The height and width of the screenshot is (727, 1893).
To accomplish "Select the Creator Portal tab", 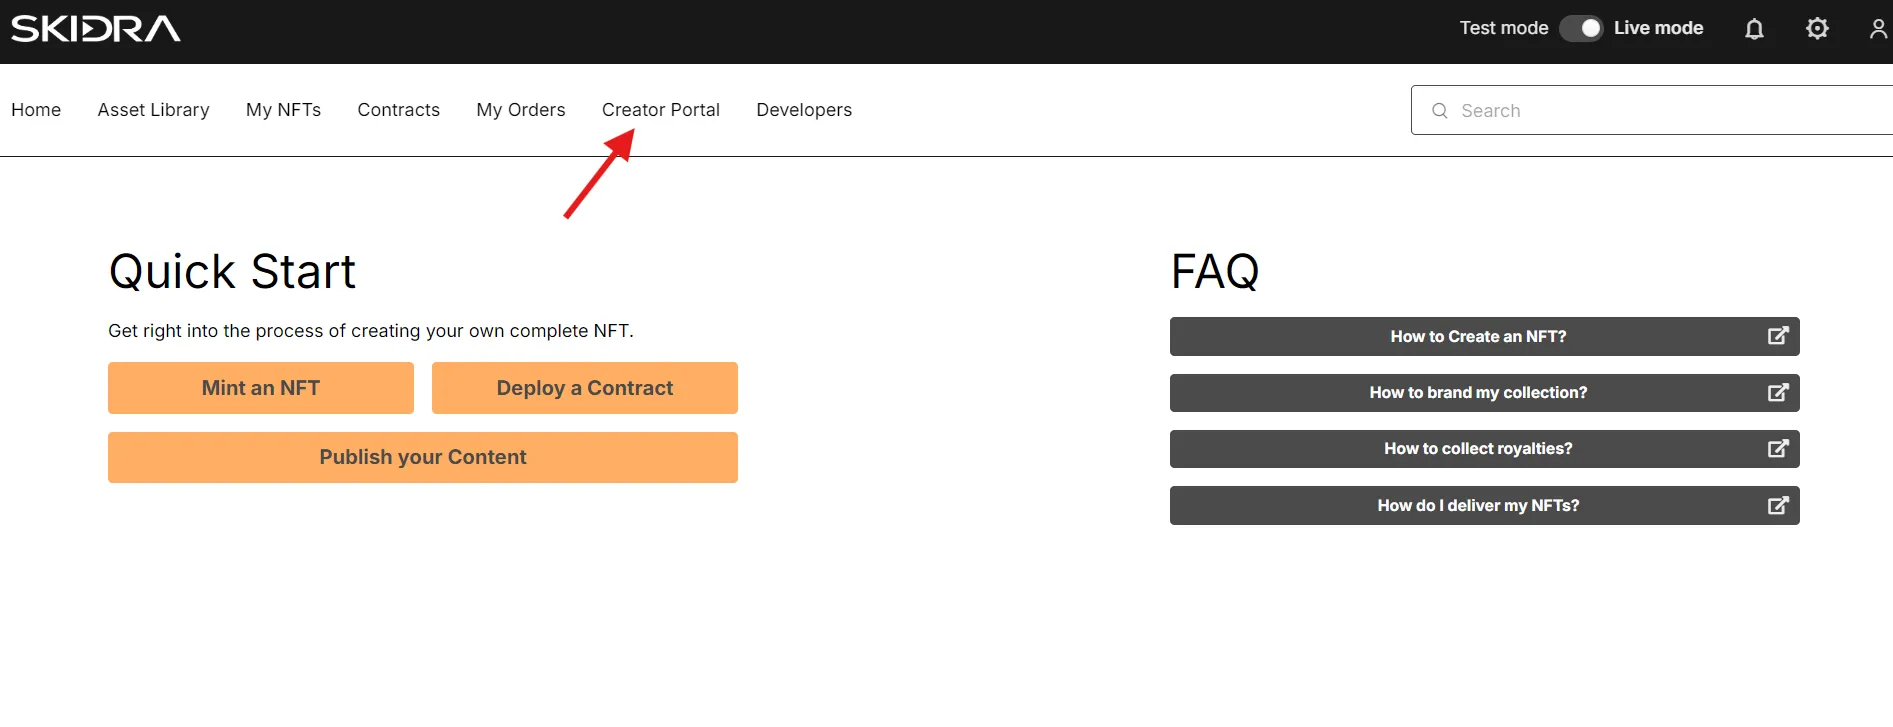I will click(660, 110).
